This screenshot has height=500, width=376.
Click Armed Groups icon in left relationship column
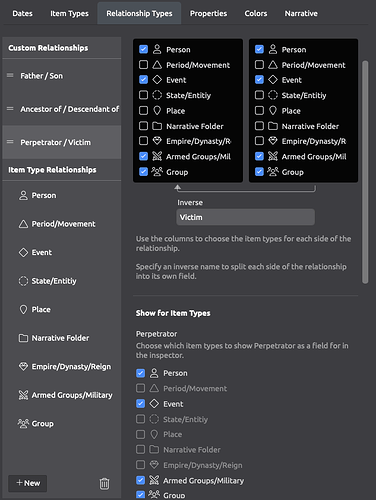tap(157, 156)
